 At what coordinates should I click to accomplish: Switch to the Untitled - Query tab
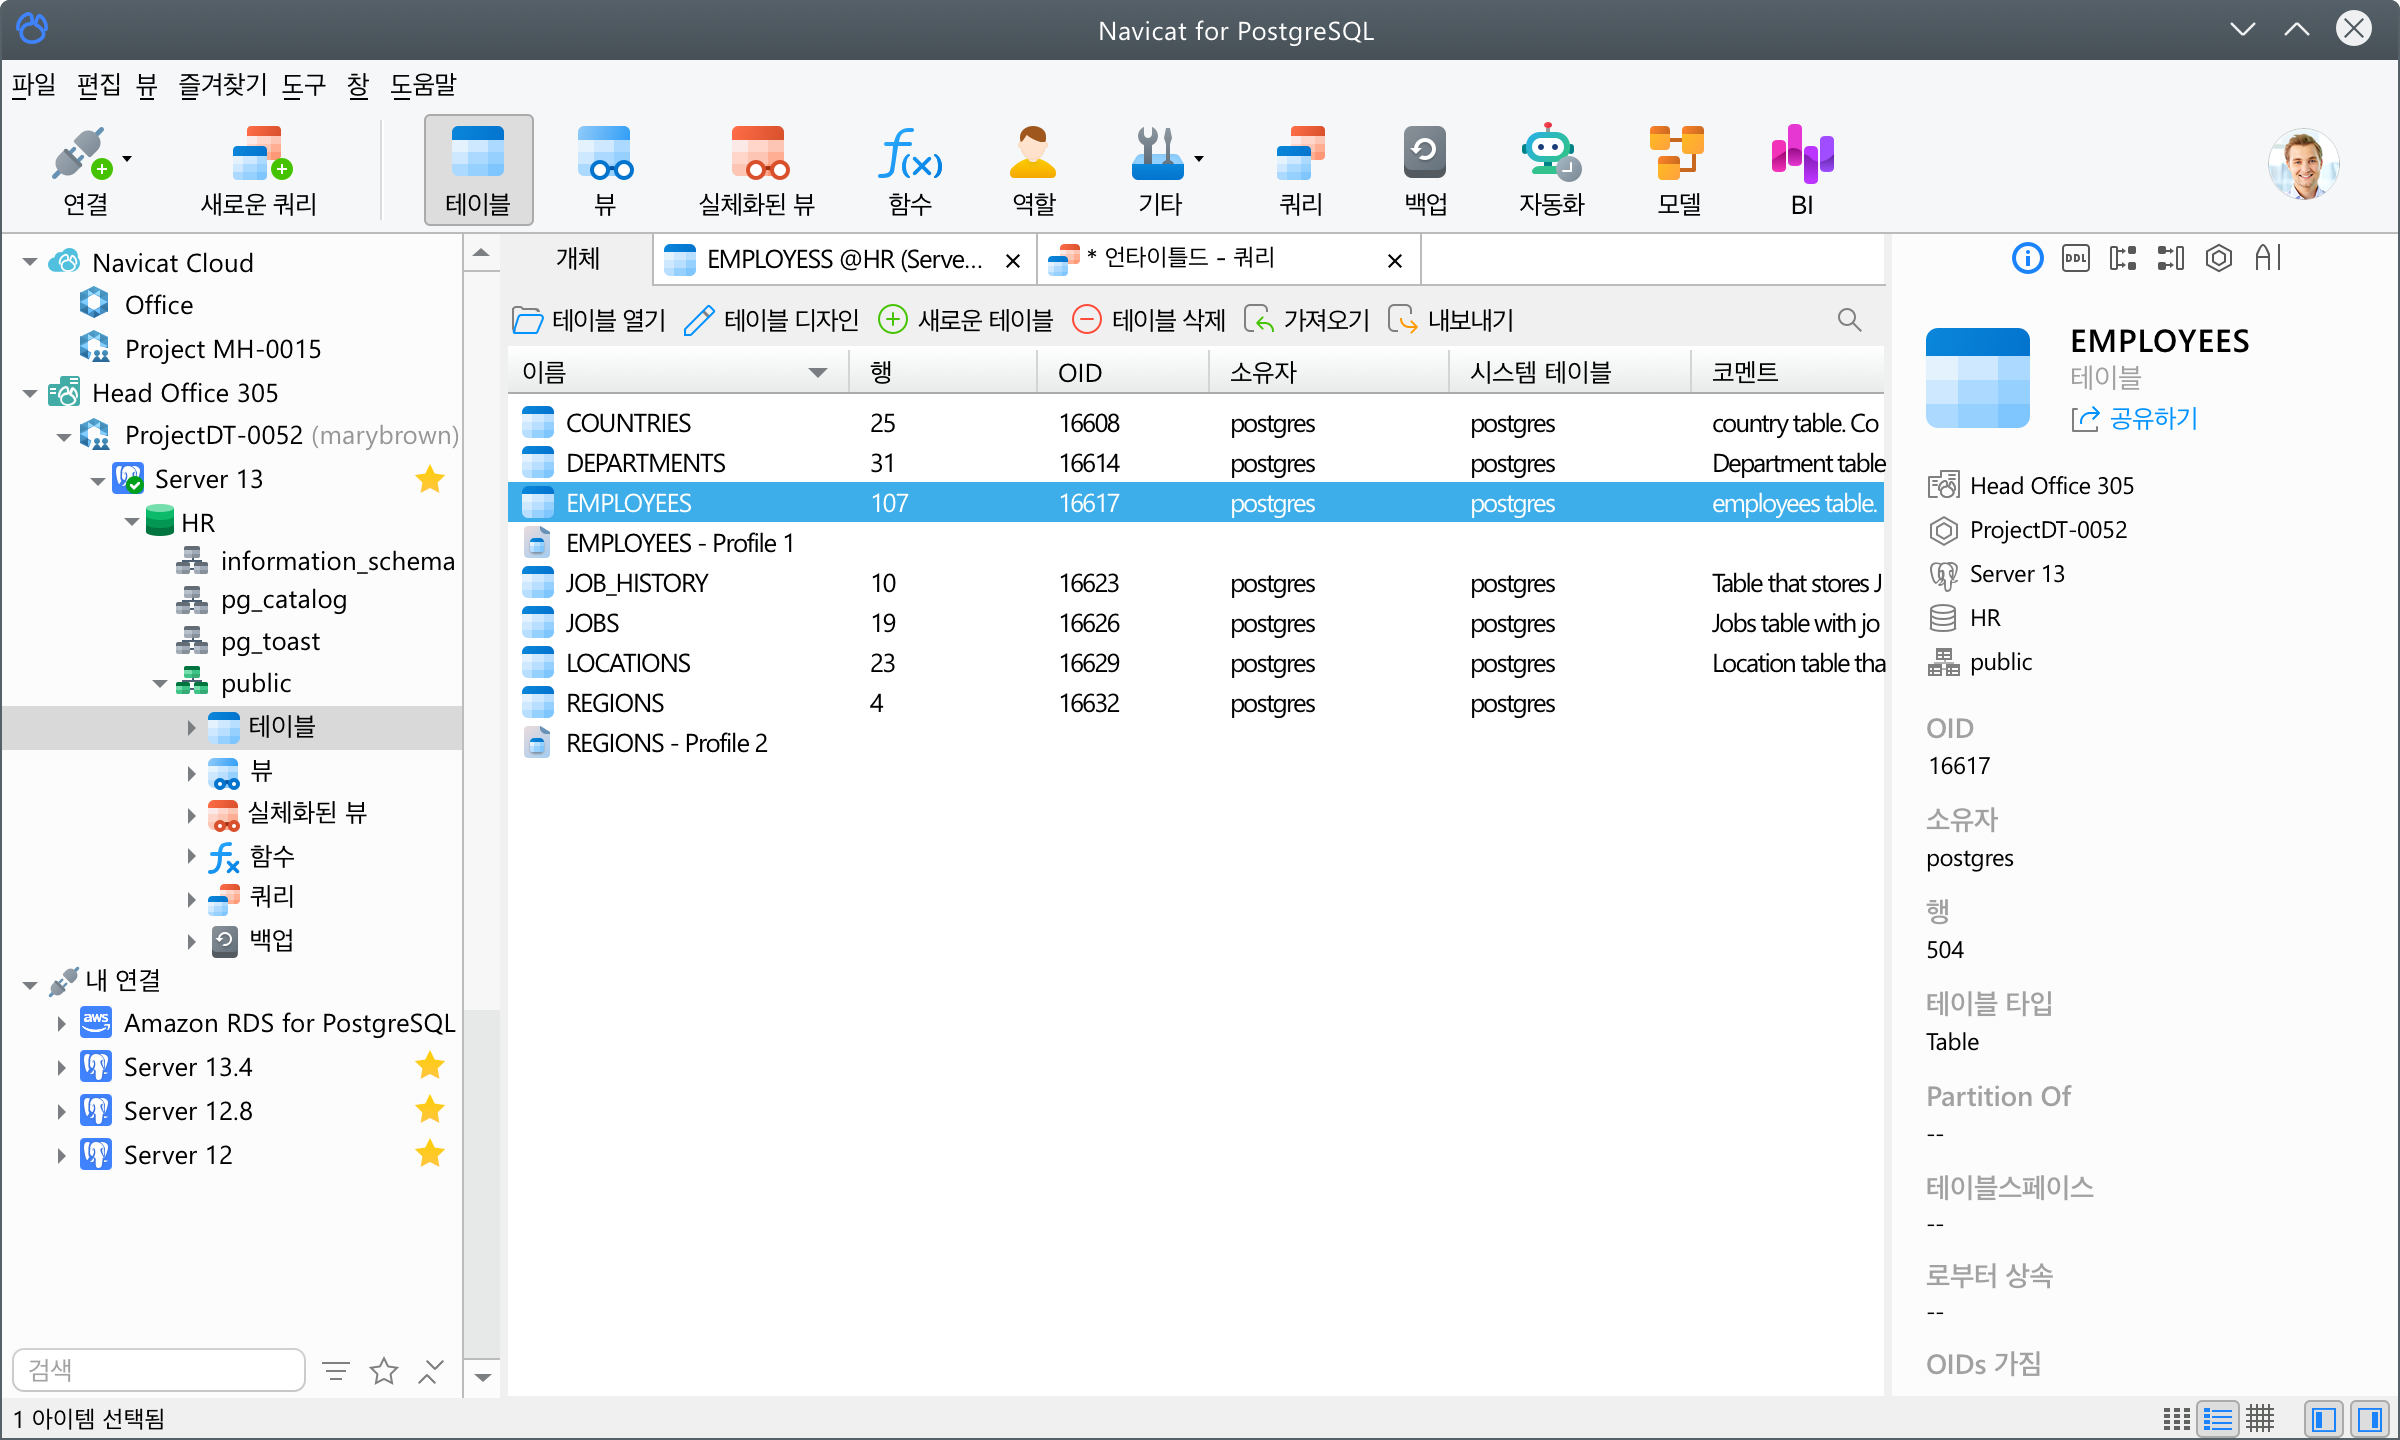1227,259
